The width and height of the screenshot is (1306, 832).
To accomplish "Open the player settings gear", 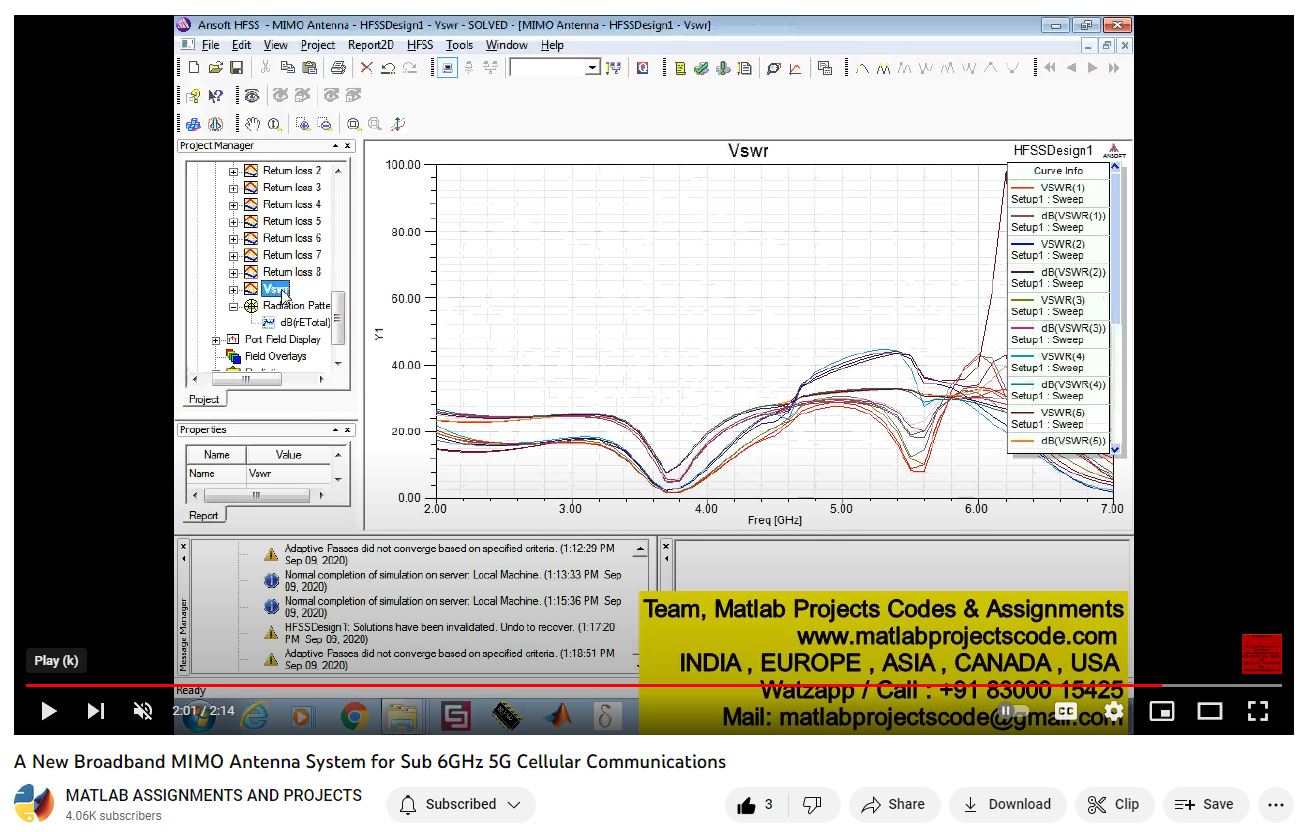I will pos(1114,711).
